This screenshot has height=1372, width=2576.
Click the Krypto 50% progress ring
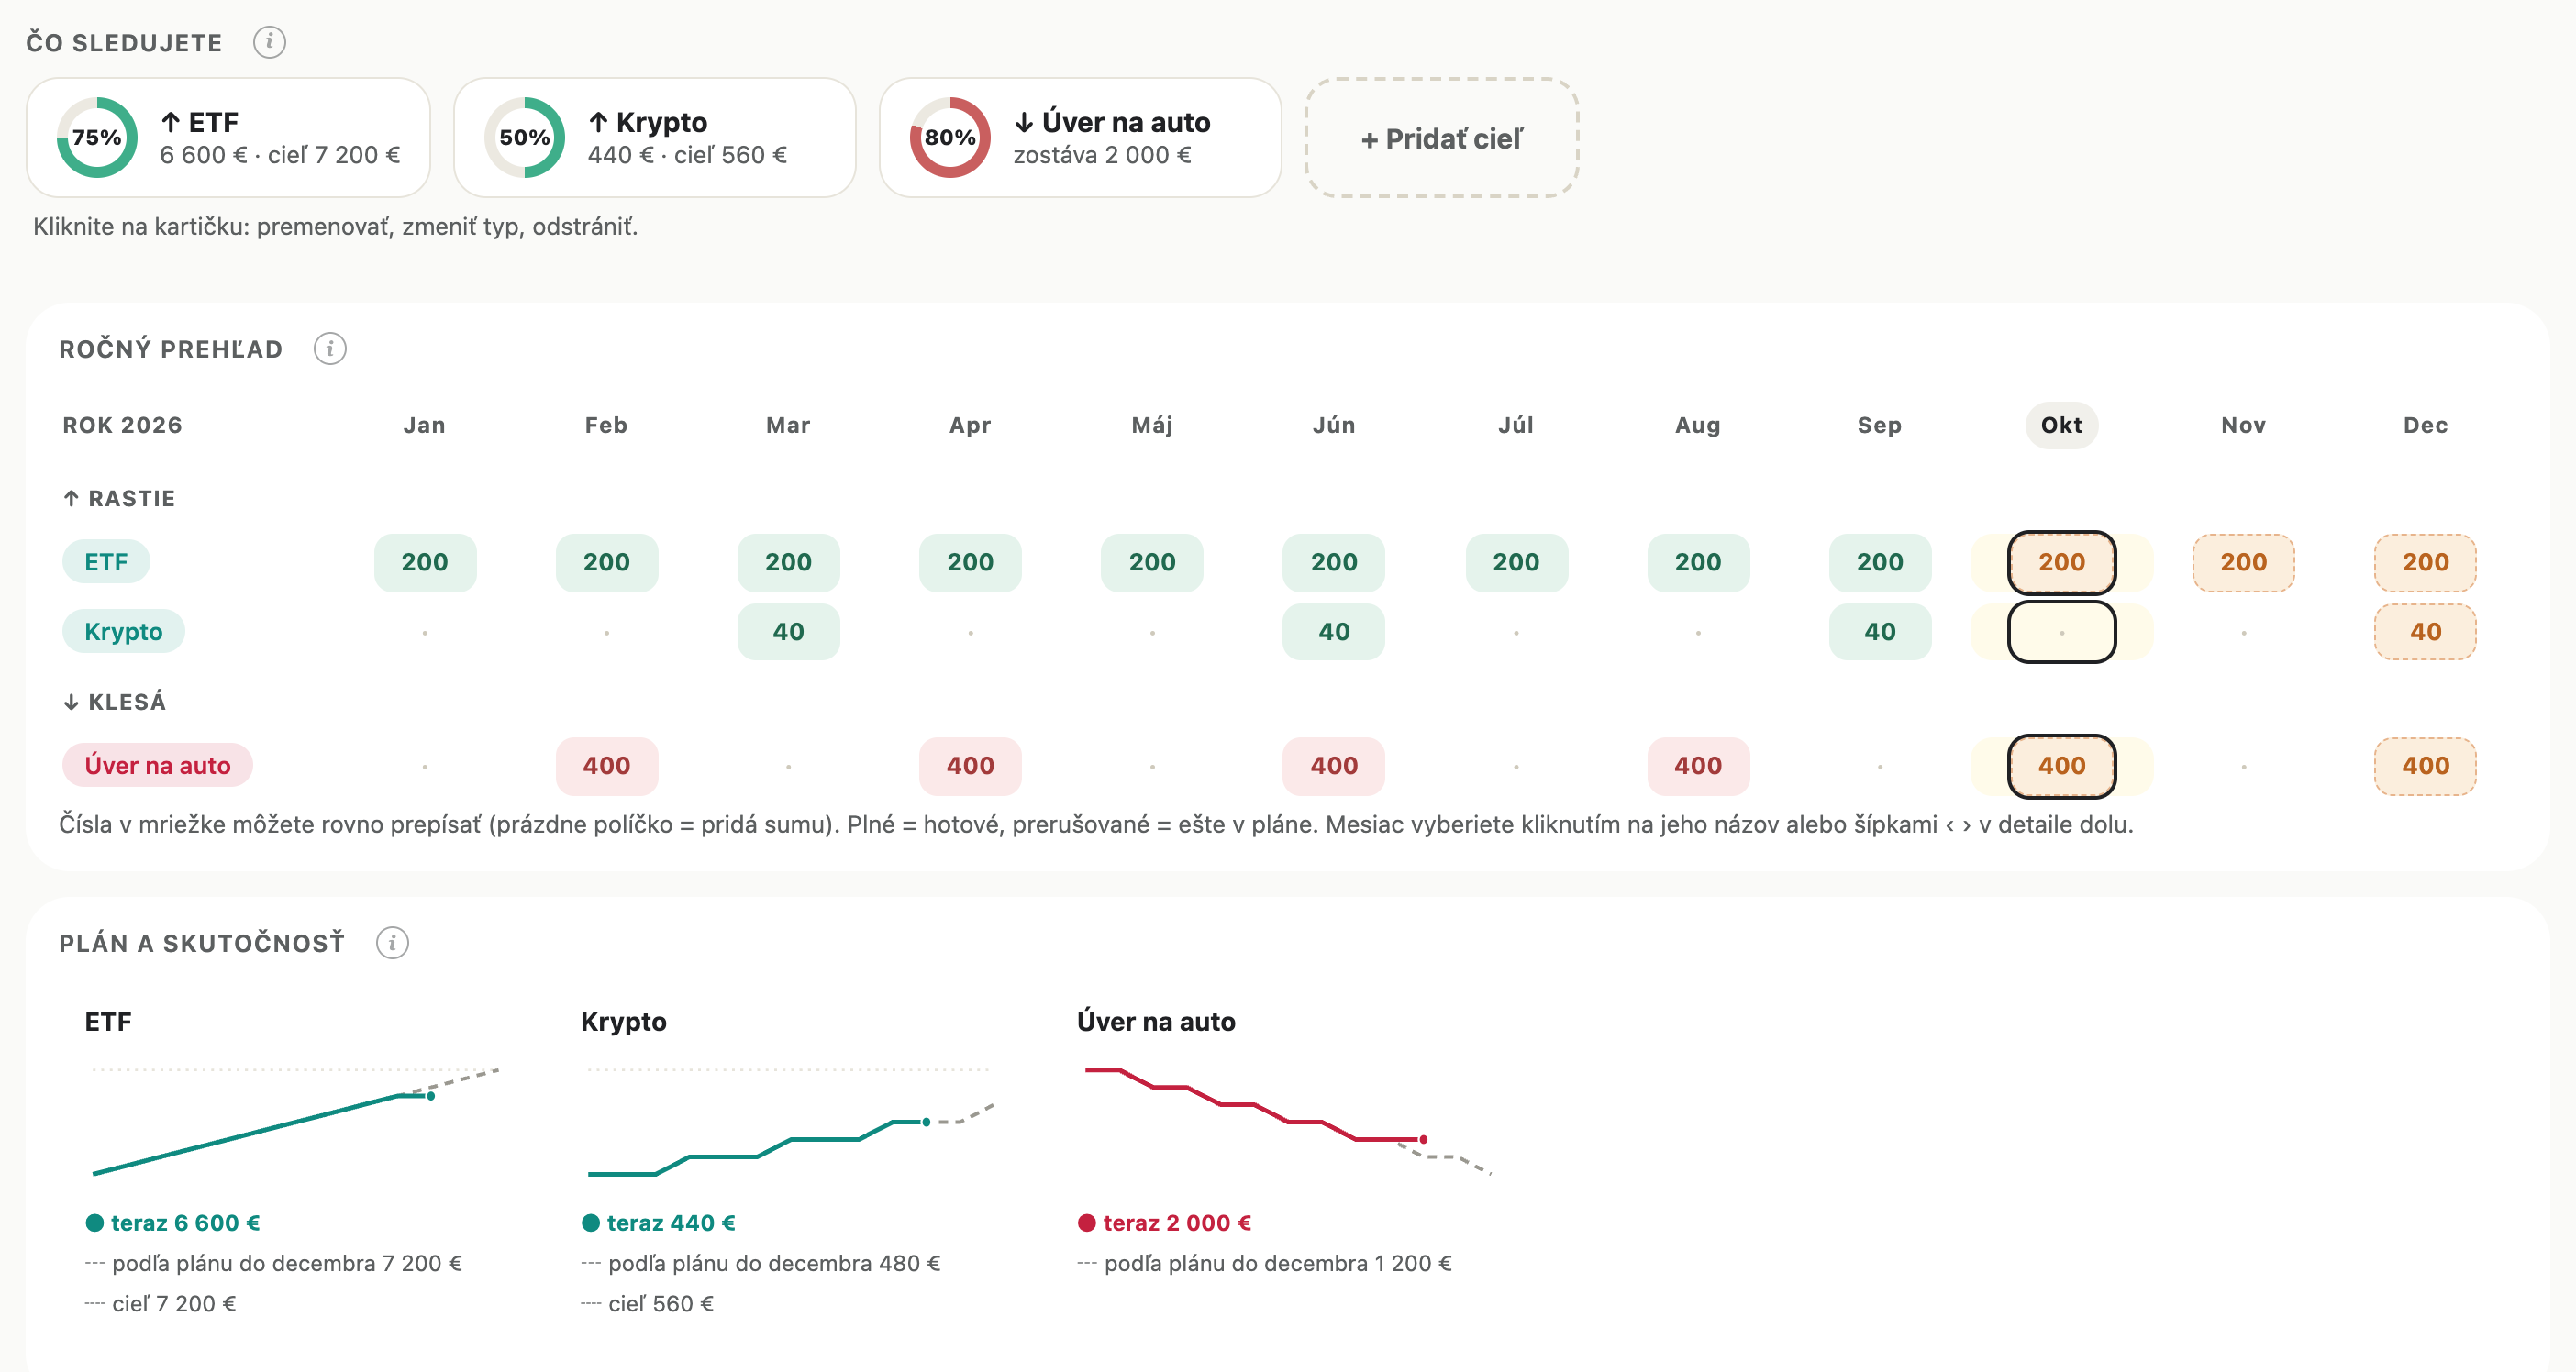[x=525, y=138]
